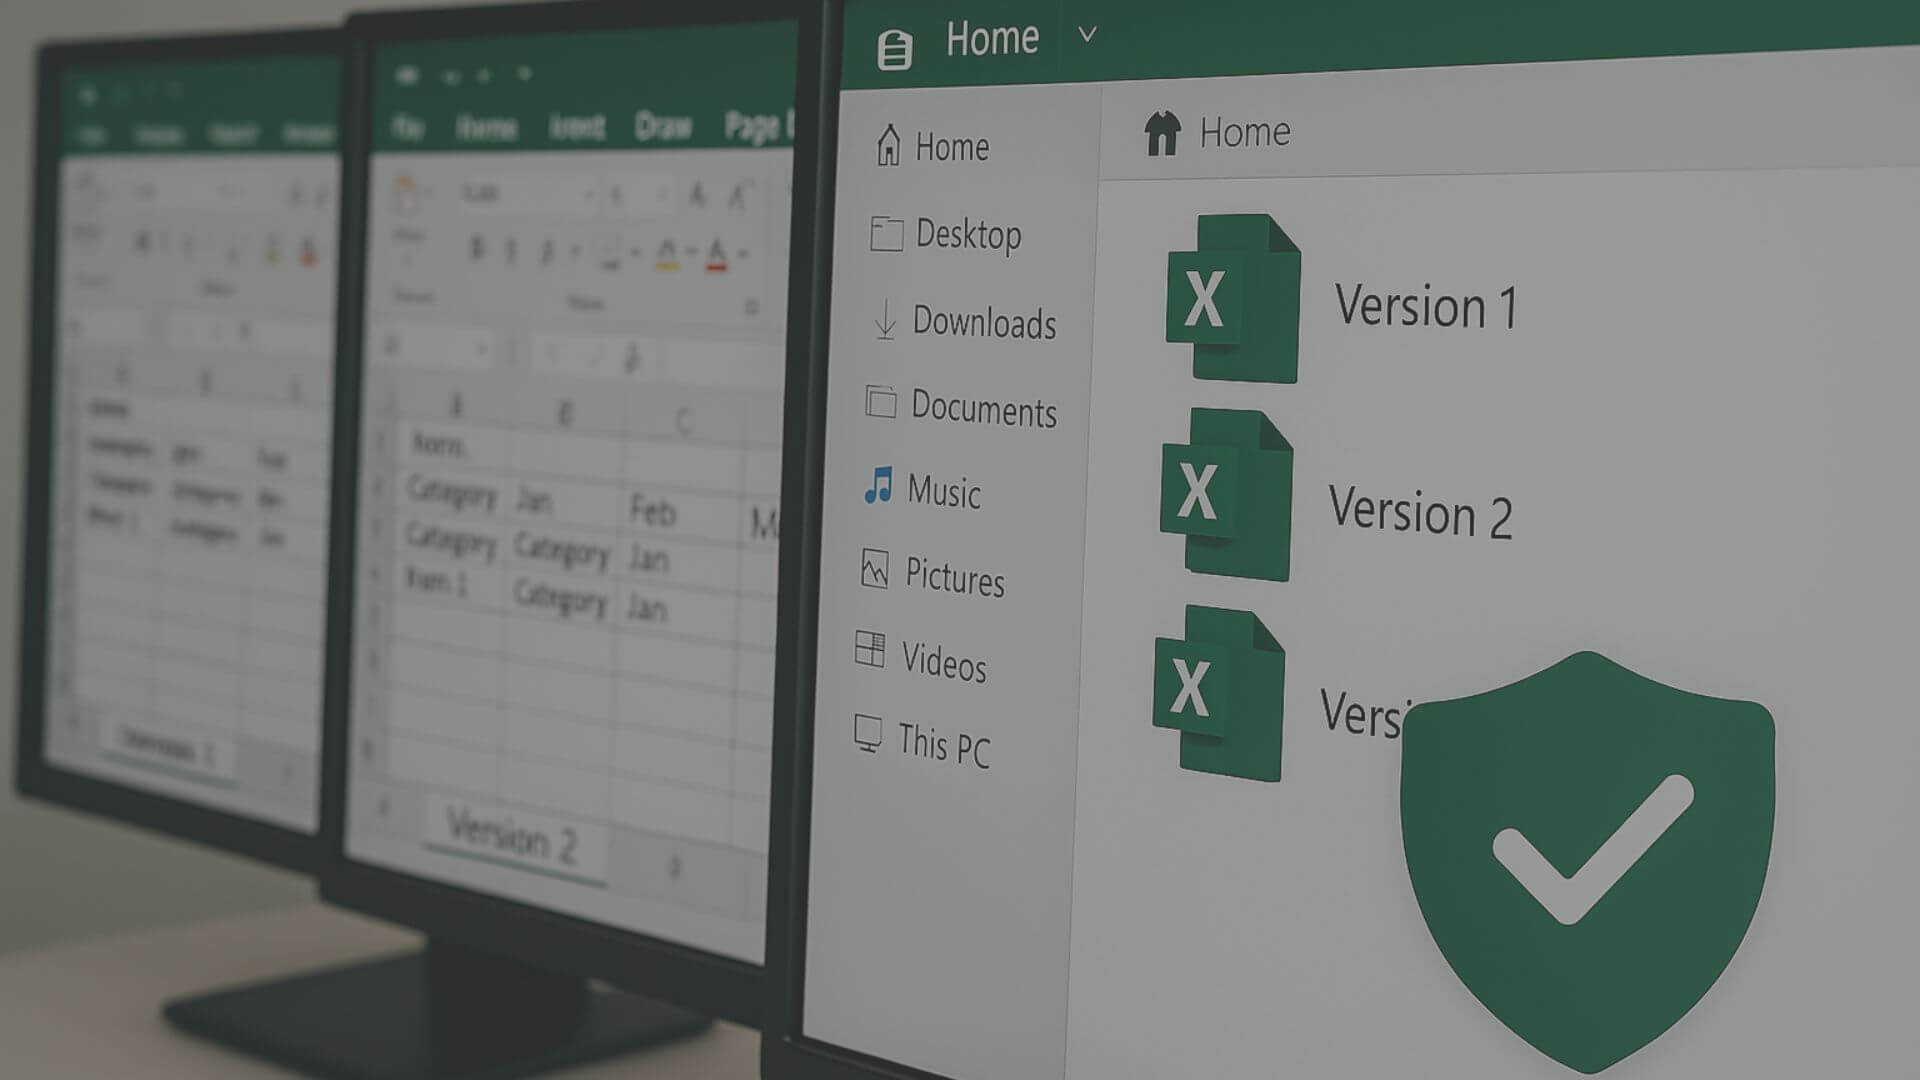Screen dimensions: 1920x1080
Task: Click the Version 2 file name
Action: 1420,512
